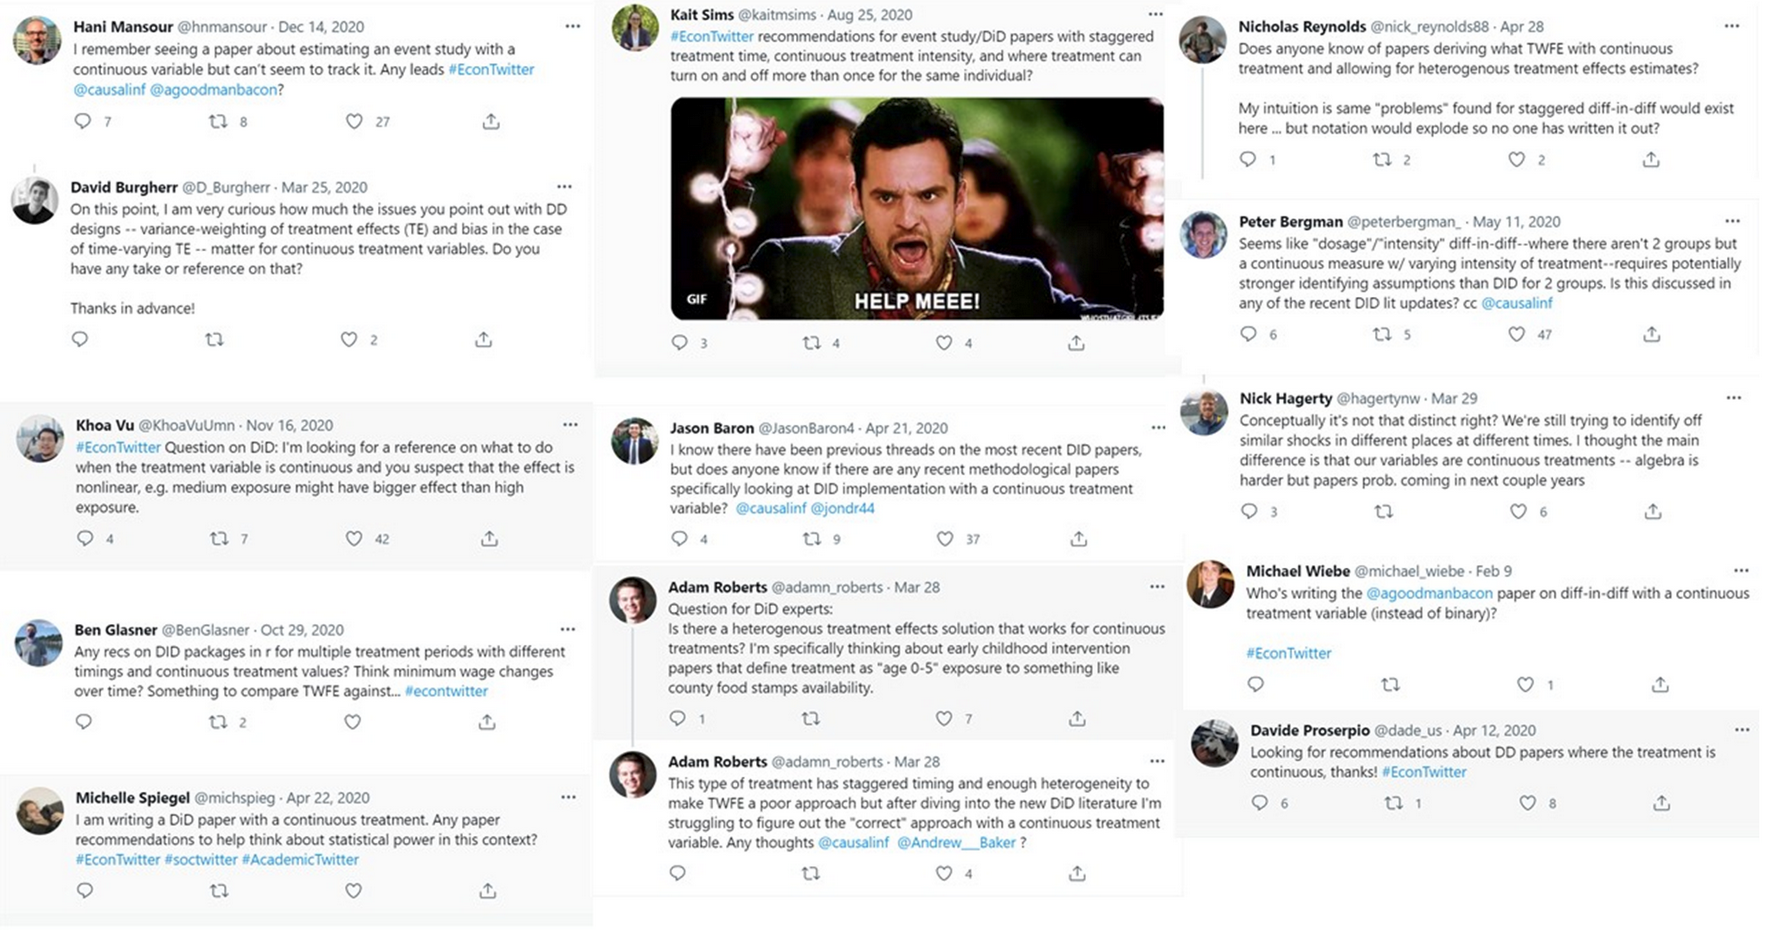The image size is (1789, 930).
Task: Open @causalinf mention in Peter Bergman's tweet
Action: (x=1517, y=303)
